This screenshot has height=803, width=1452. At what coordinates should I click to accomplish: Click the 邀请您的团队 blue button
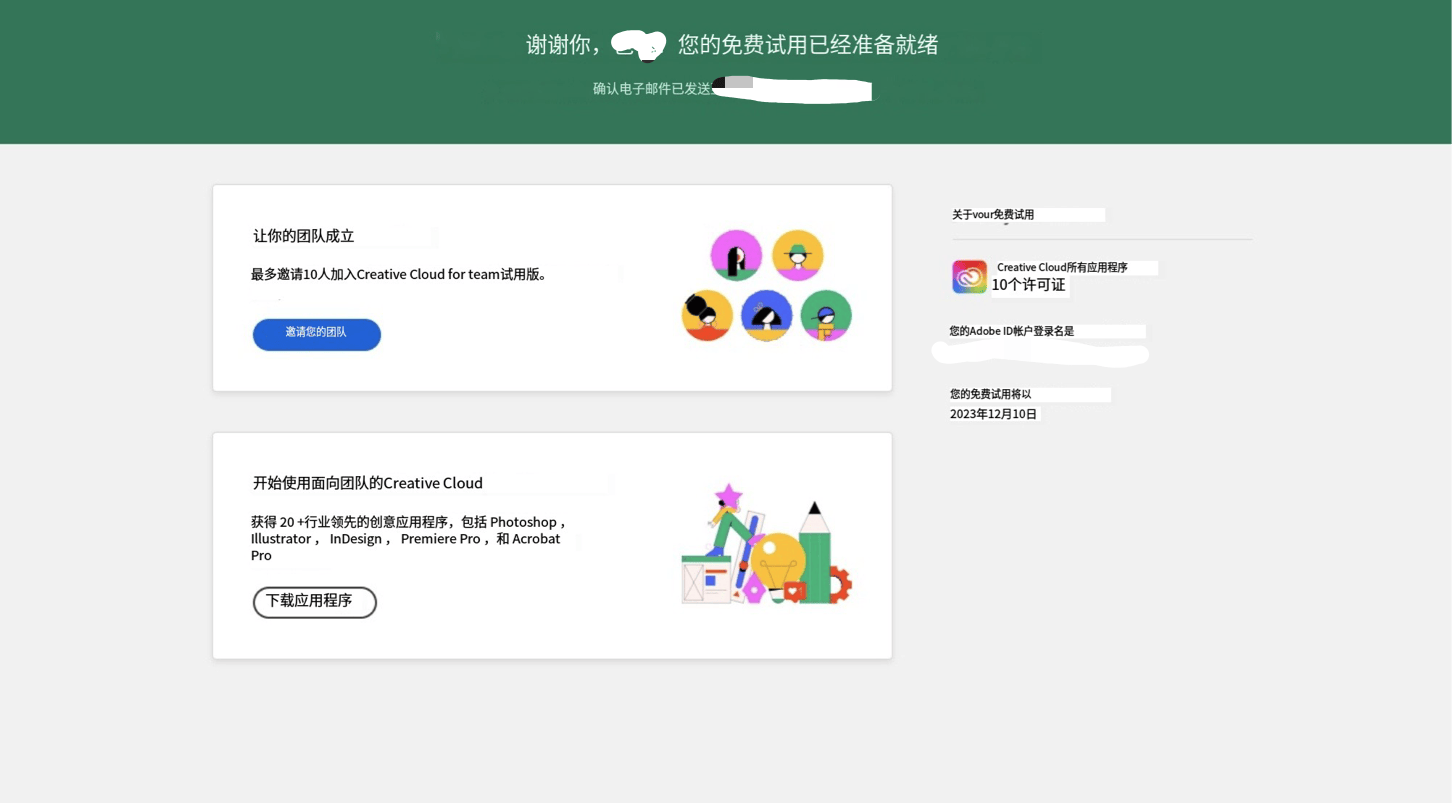pos(316,334)
